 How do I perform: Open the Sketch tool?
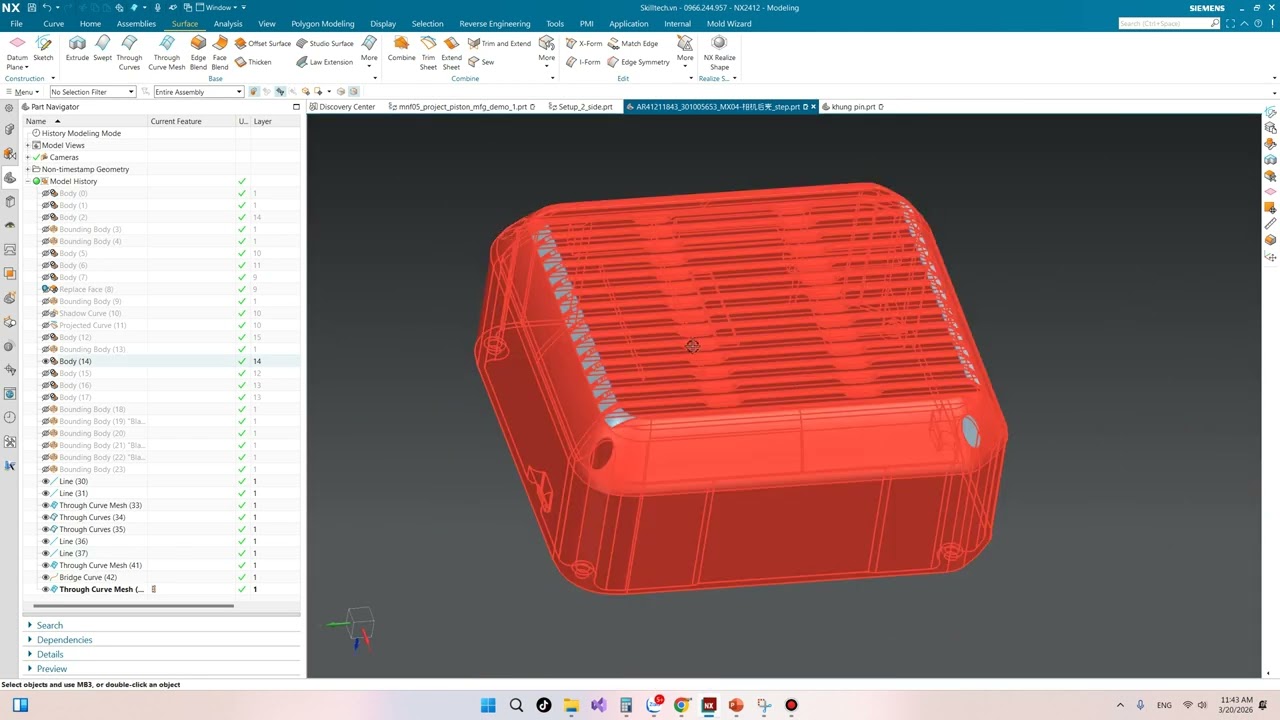[43, 49]
